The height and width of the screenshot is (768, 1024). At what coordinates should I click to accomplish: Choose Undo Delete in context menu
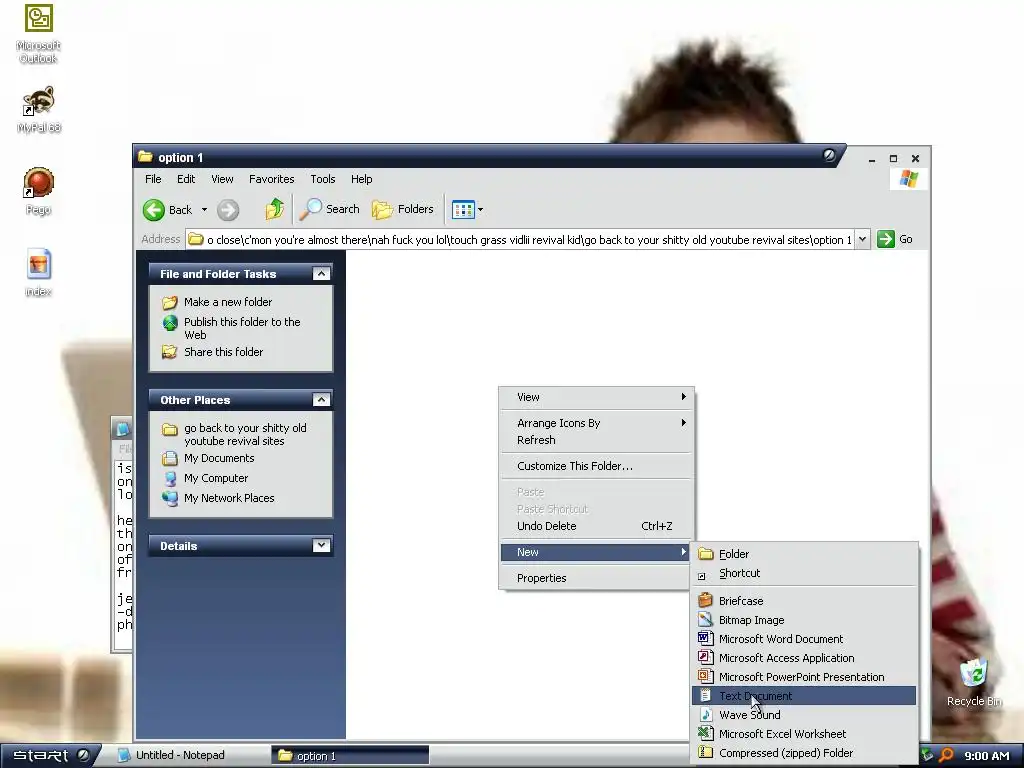(x=596, y=526)
